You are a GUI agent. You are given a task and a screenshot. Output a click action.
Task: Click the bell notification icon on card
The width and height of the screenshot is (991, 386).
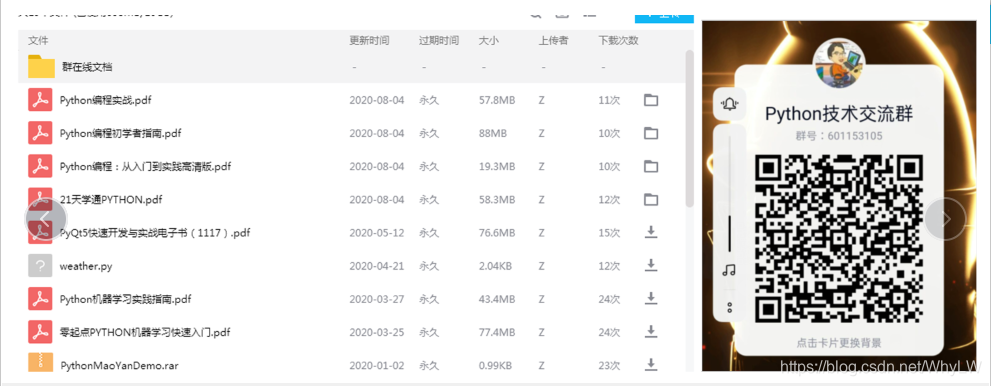pyautogui.click(x=729, y=104)
